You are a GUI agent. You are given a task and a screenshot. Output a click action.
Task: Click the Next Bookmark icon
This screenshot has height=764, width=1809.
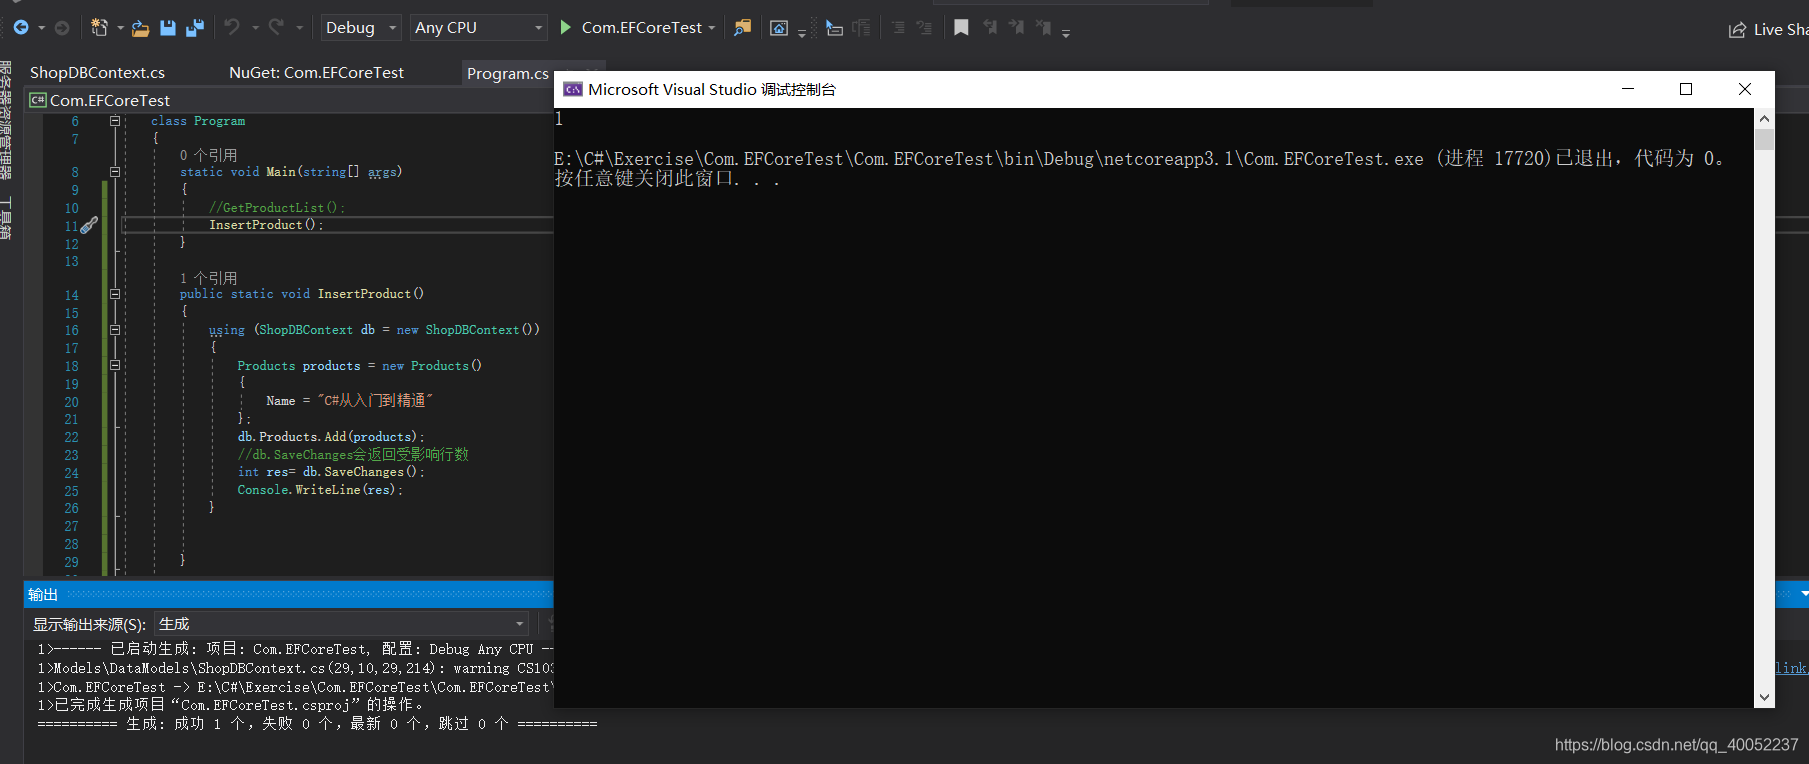point(1016,28)
